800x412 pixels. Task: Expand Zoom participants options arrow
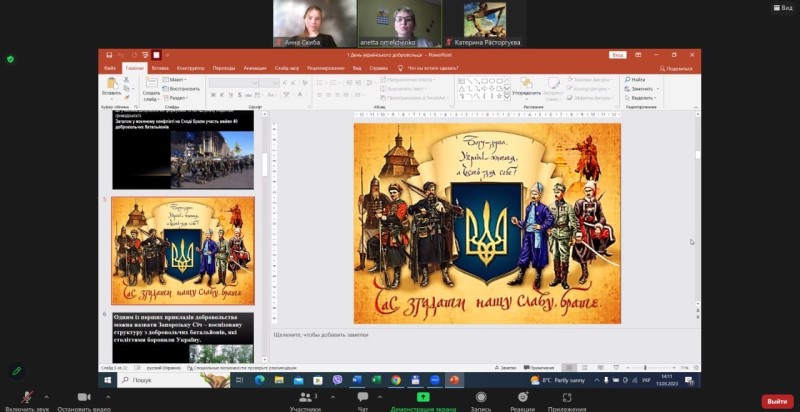333,397
